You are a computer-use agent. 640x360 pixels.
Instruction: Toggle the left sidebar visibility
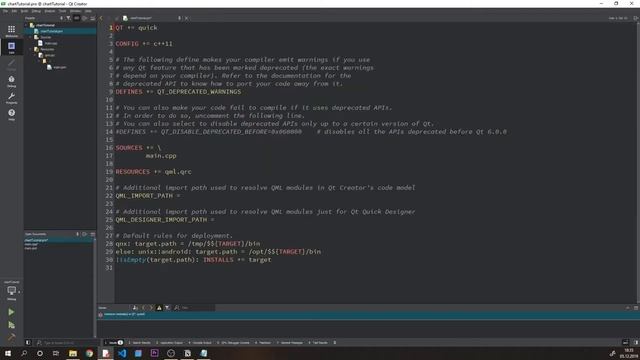point(28,342)
